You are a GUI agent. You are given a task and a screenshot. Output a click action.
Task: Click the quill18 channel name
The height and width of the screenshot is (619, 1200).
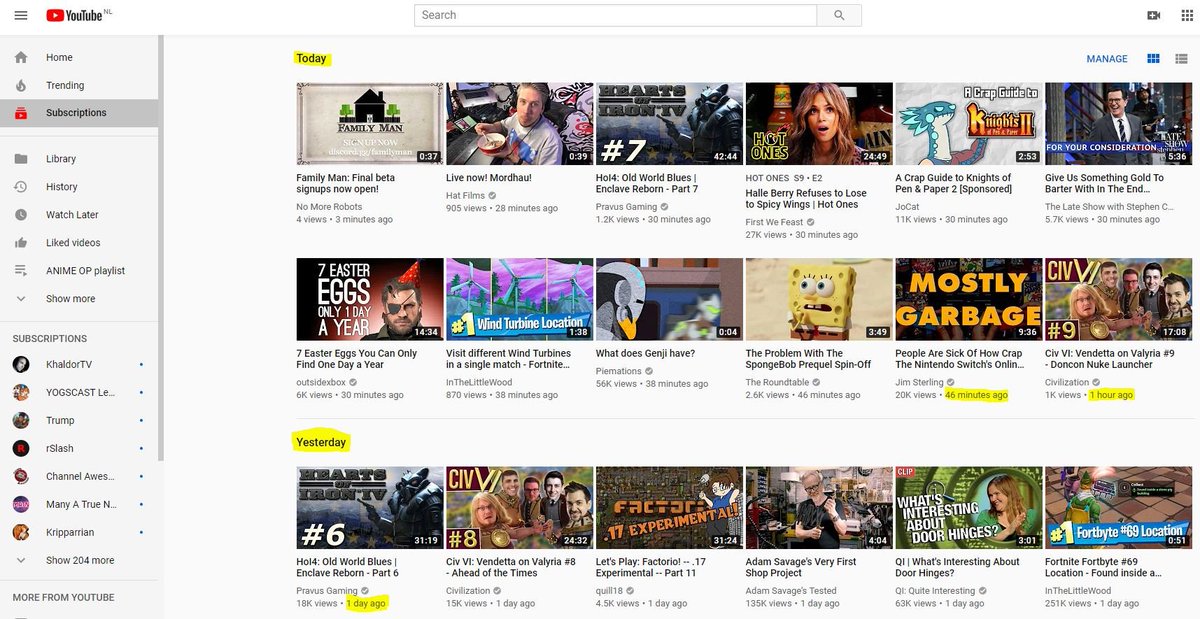[610, 591]
